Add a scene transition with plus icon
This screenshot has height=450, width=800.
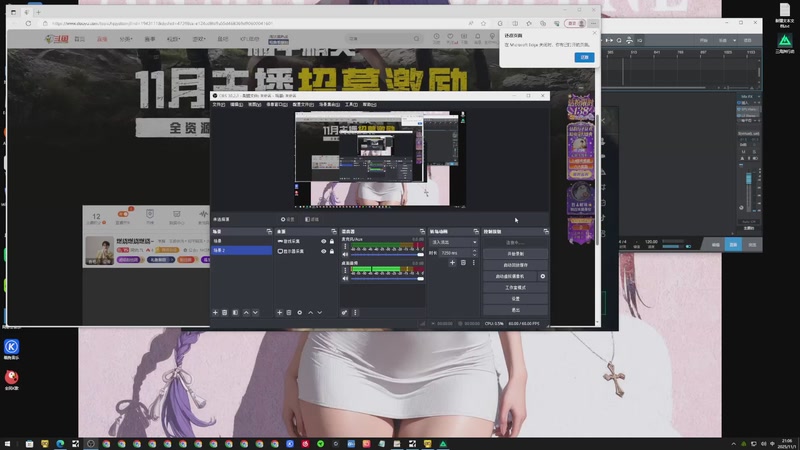(x=452, y=263)
